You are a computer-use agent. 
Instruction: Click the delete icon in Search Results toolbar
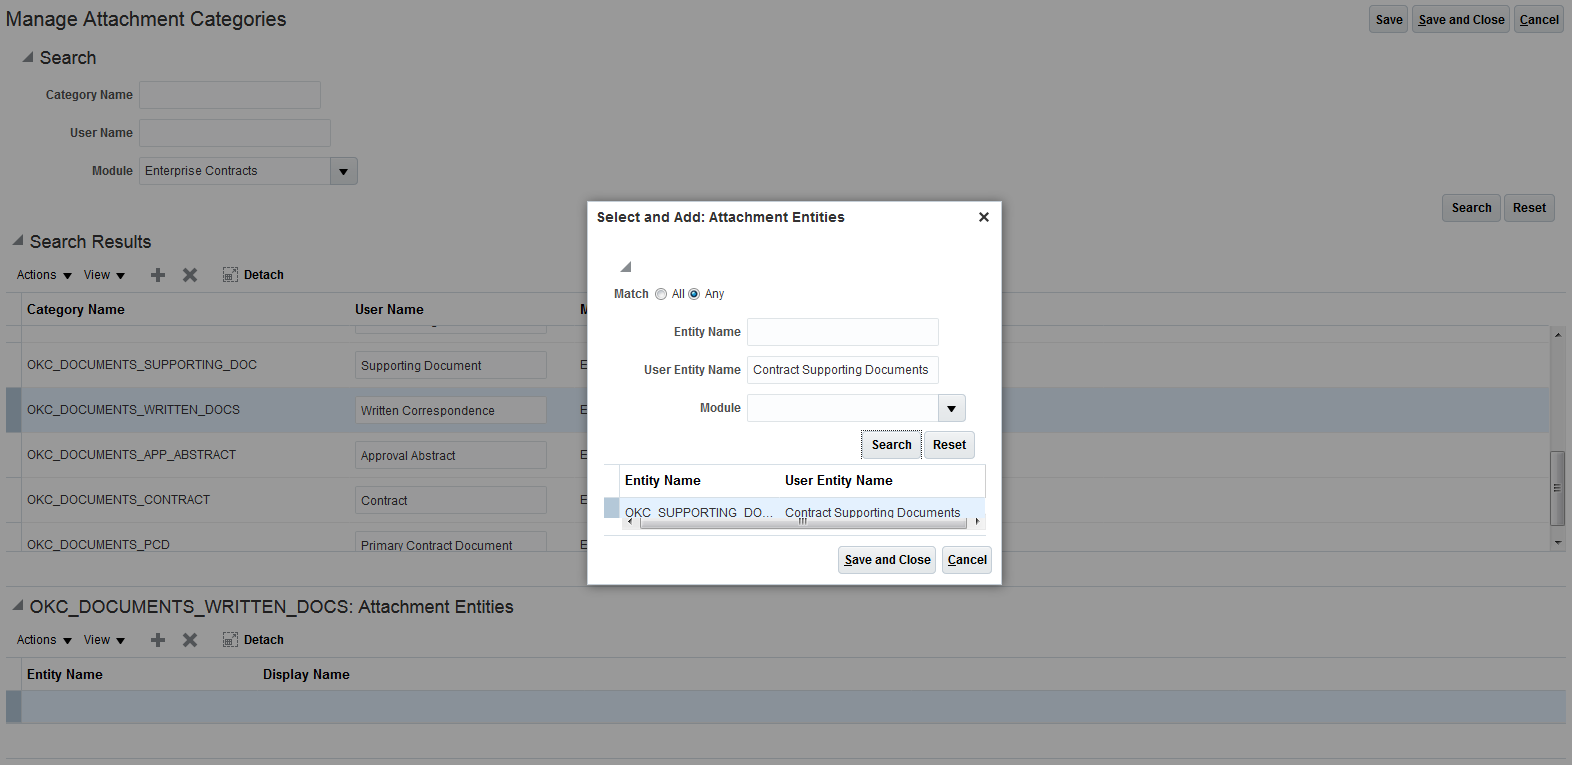pos(190,275)
